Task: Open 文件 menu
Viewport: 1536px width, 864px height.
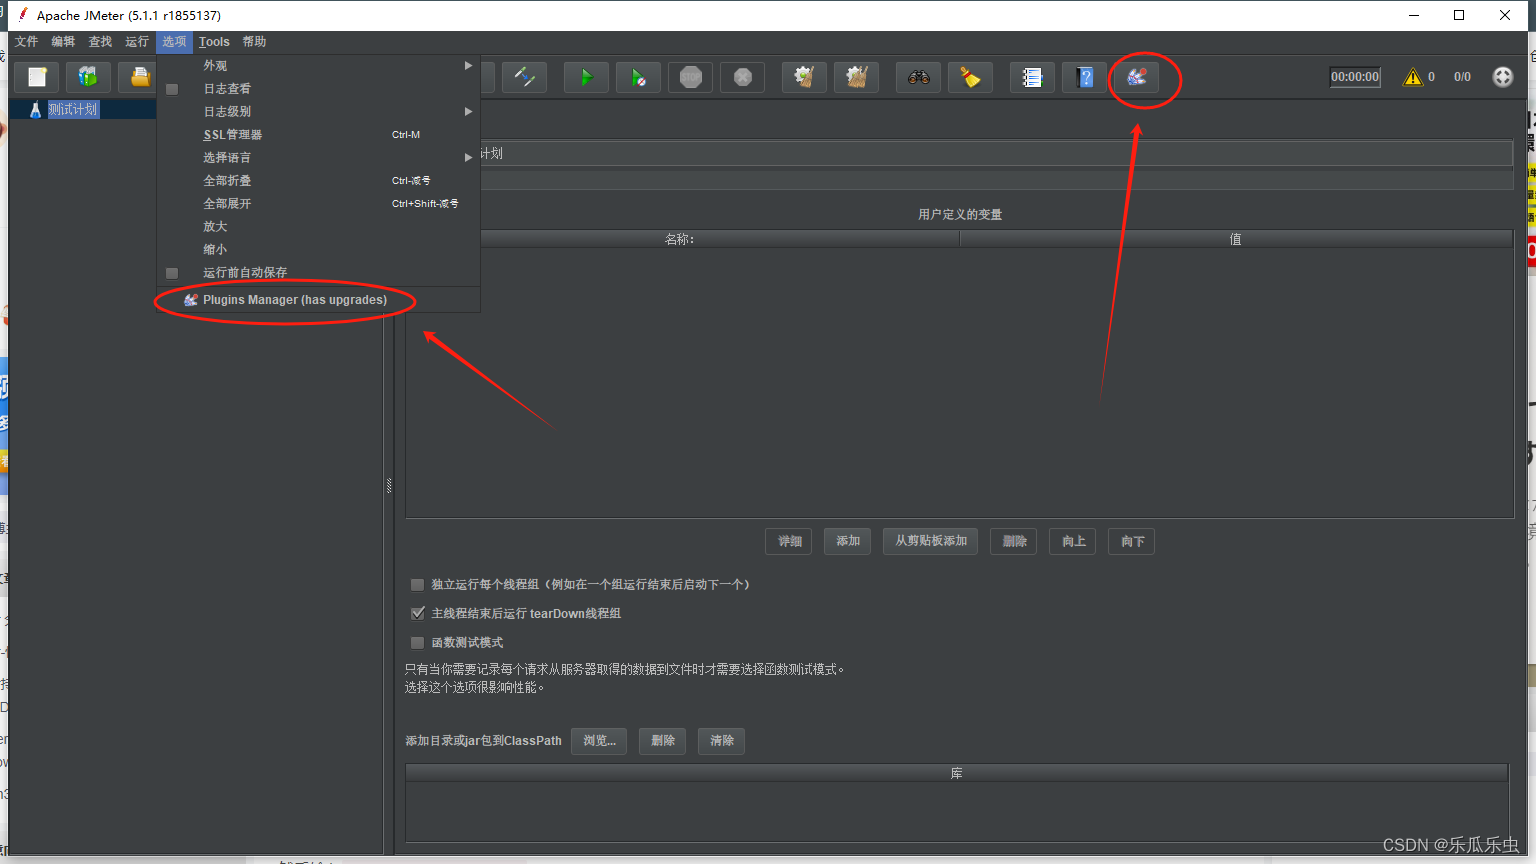Action: click(x=27, y=42)
